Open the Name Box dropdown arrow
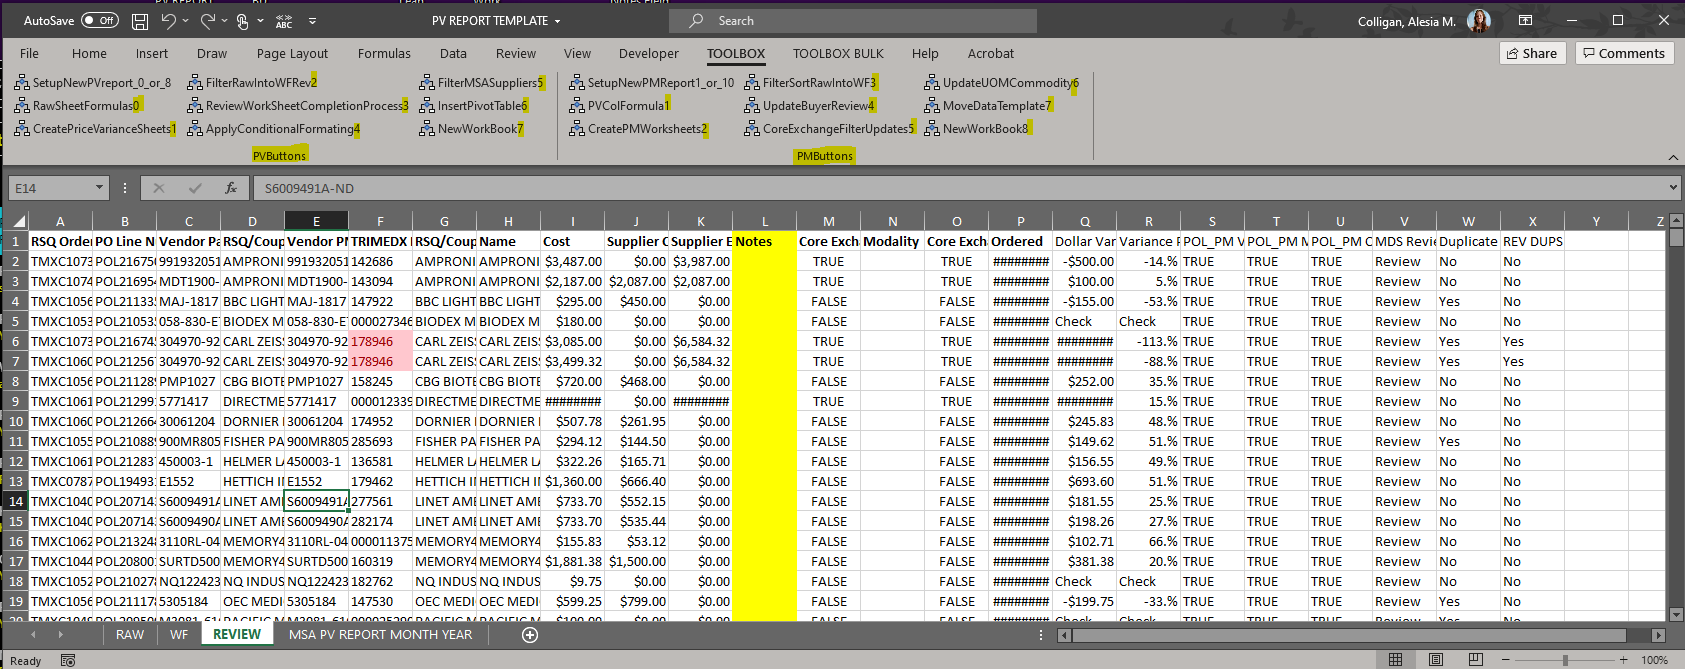Image resolution: width=1685 pixels, height=669 pixels. (x=99, y=188)
